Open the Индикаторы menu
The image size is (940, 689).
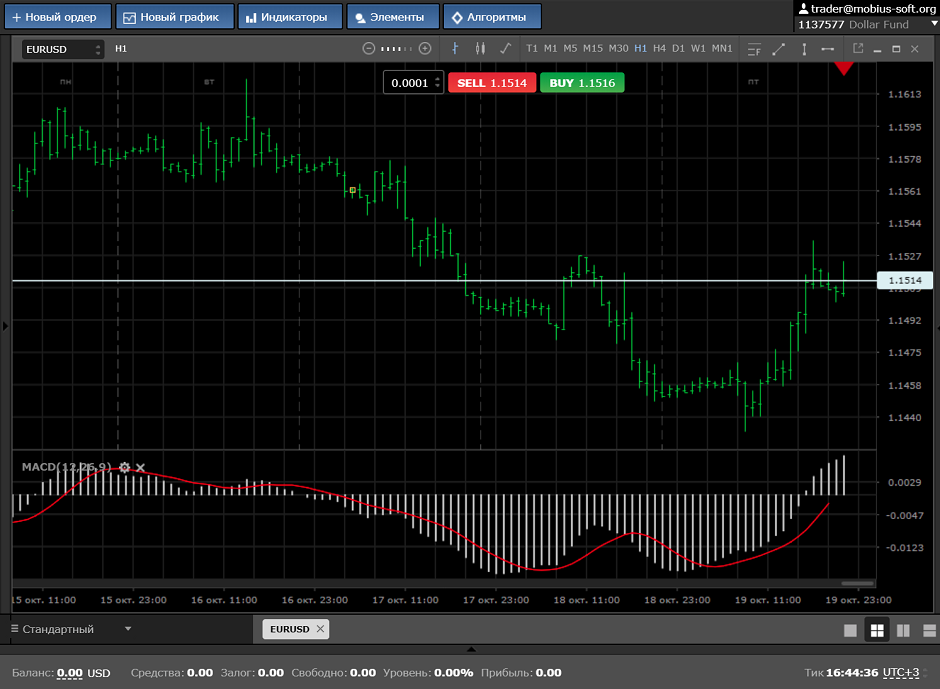(x=290, y=17)
